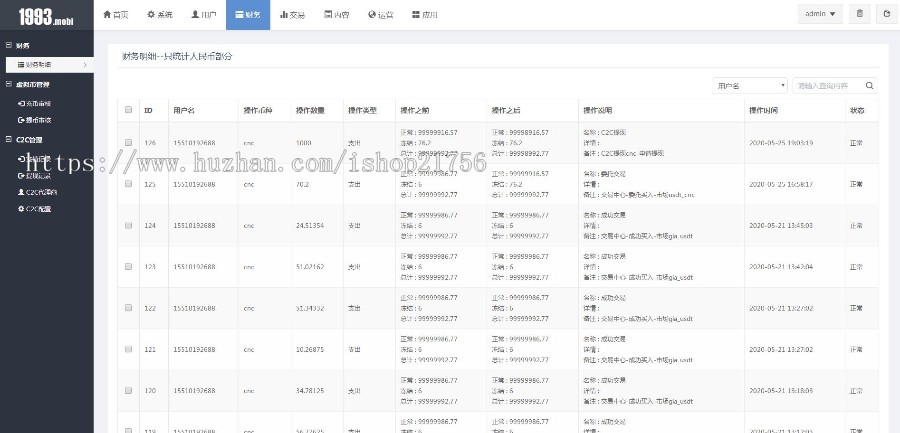Select 财务明细 in the sidebar
The width and height of the screenshot is (900, 433).
[x=49, y=65]
